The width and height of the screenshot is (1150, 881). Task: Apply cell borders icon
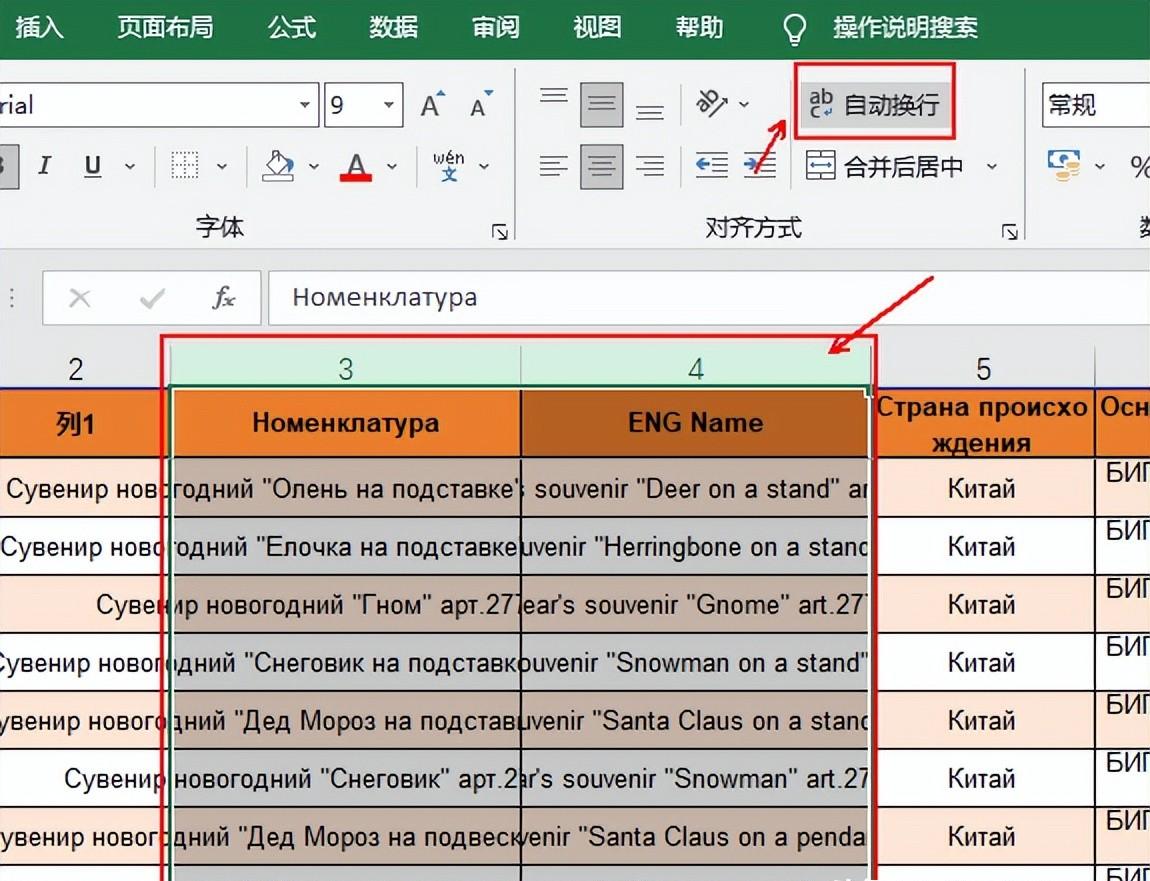pyautogui.click(x=184, y=166)
